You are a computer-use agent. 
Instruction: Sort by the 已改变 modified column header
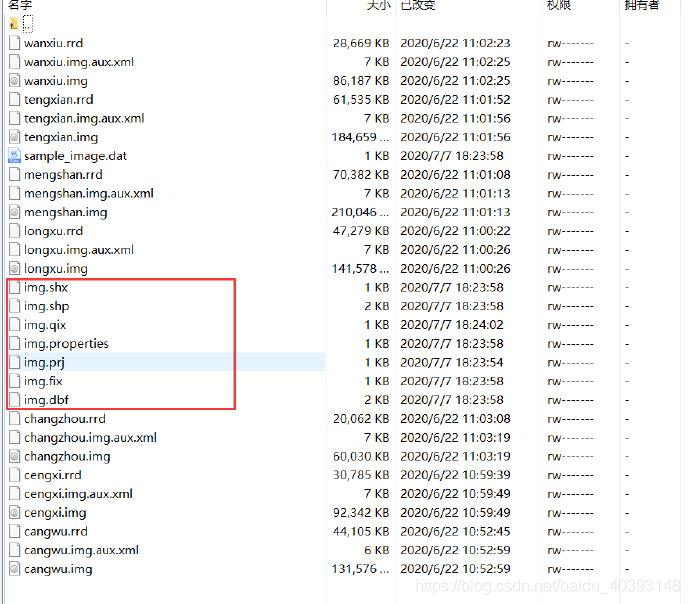(x=418, y=4)
